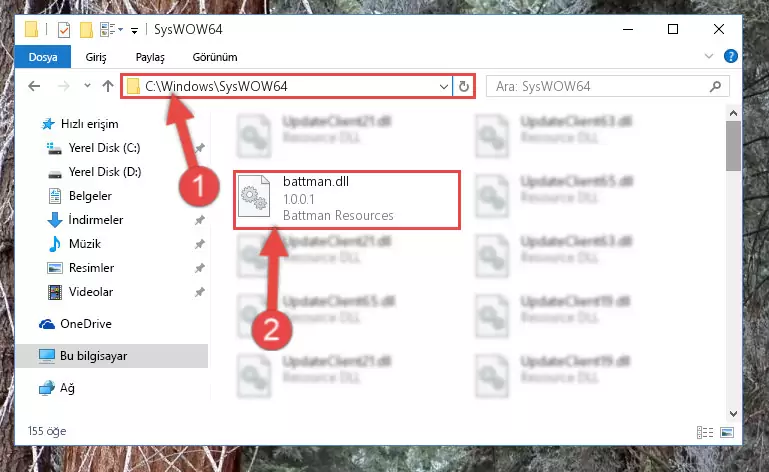Click the pin next to Videolar
This screenshot has height=472, width=769.
(199, 292)
